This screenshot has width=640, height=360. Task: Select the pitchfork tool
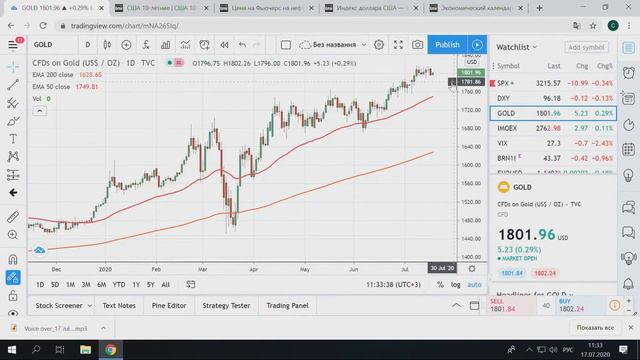13,103
